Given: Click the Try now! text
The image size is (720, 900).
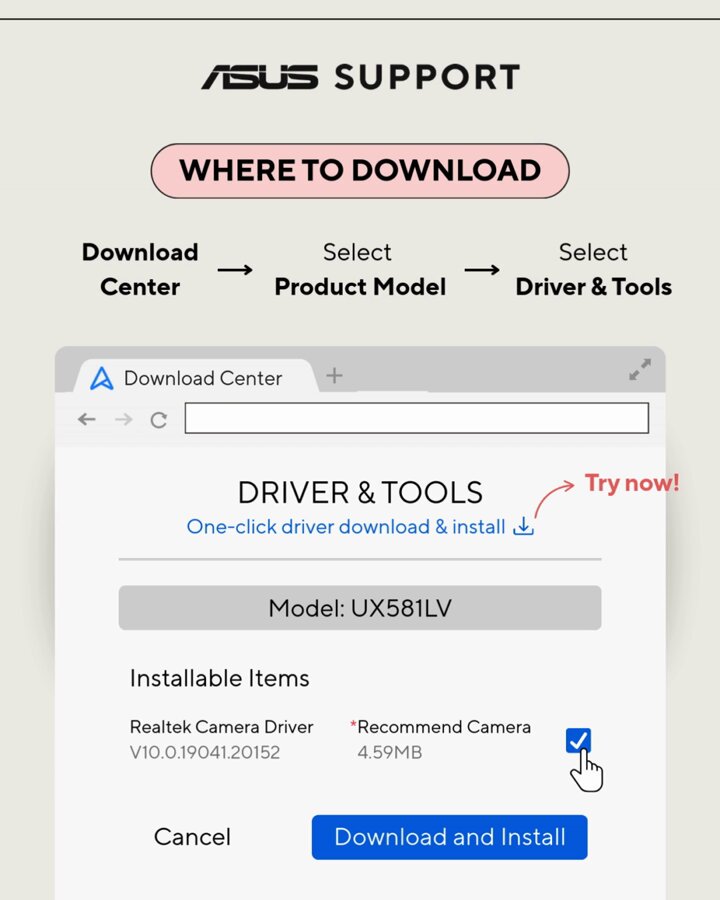Looking at the screenshot, I should 632,483.
